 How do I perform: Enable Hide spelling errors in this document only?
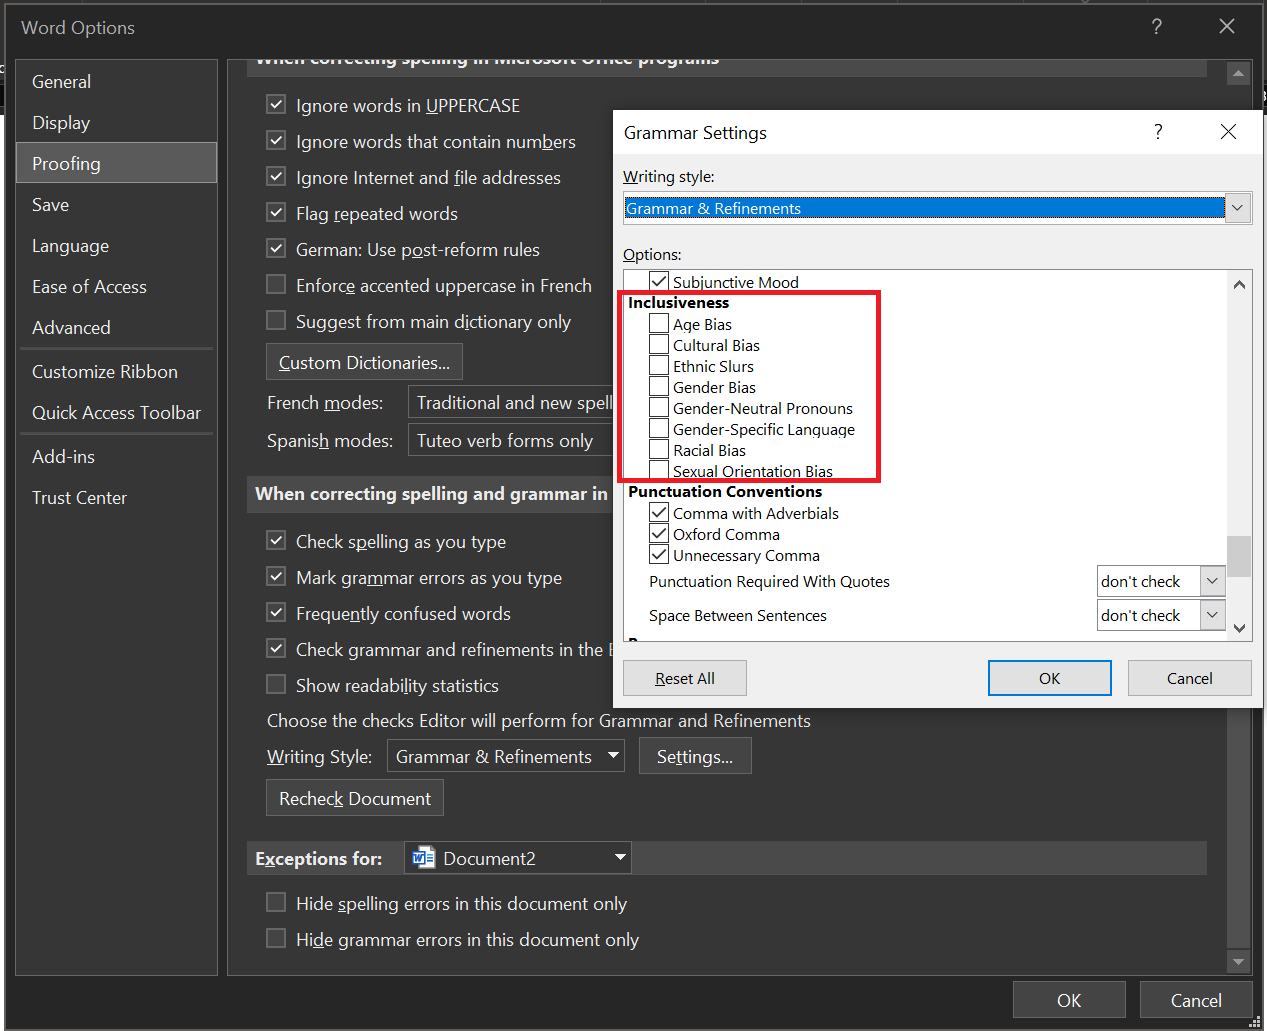click(276, 902)
